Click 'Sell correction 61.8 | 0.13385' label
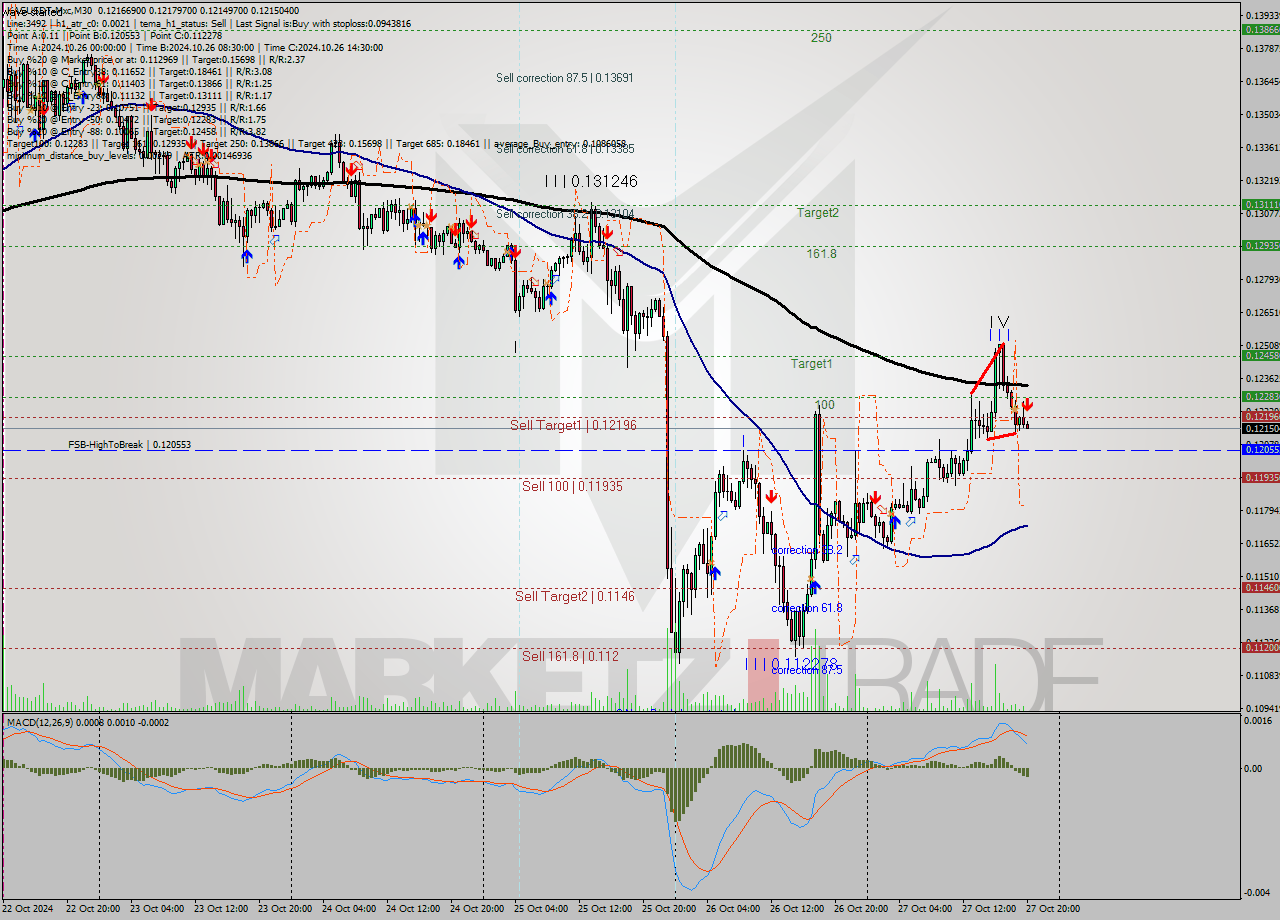 point(564,149)
